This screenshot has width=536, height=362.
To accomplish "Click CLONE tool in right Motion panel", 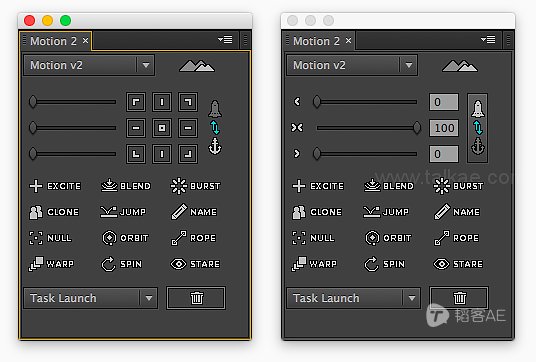I will click(x=317, y=212).
